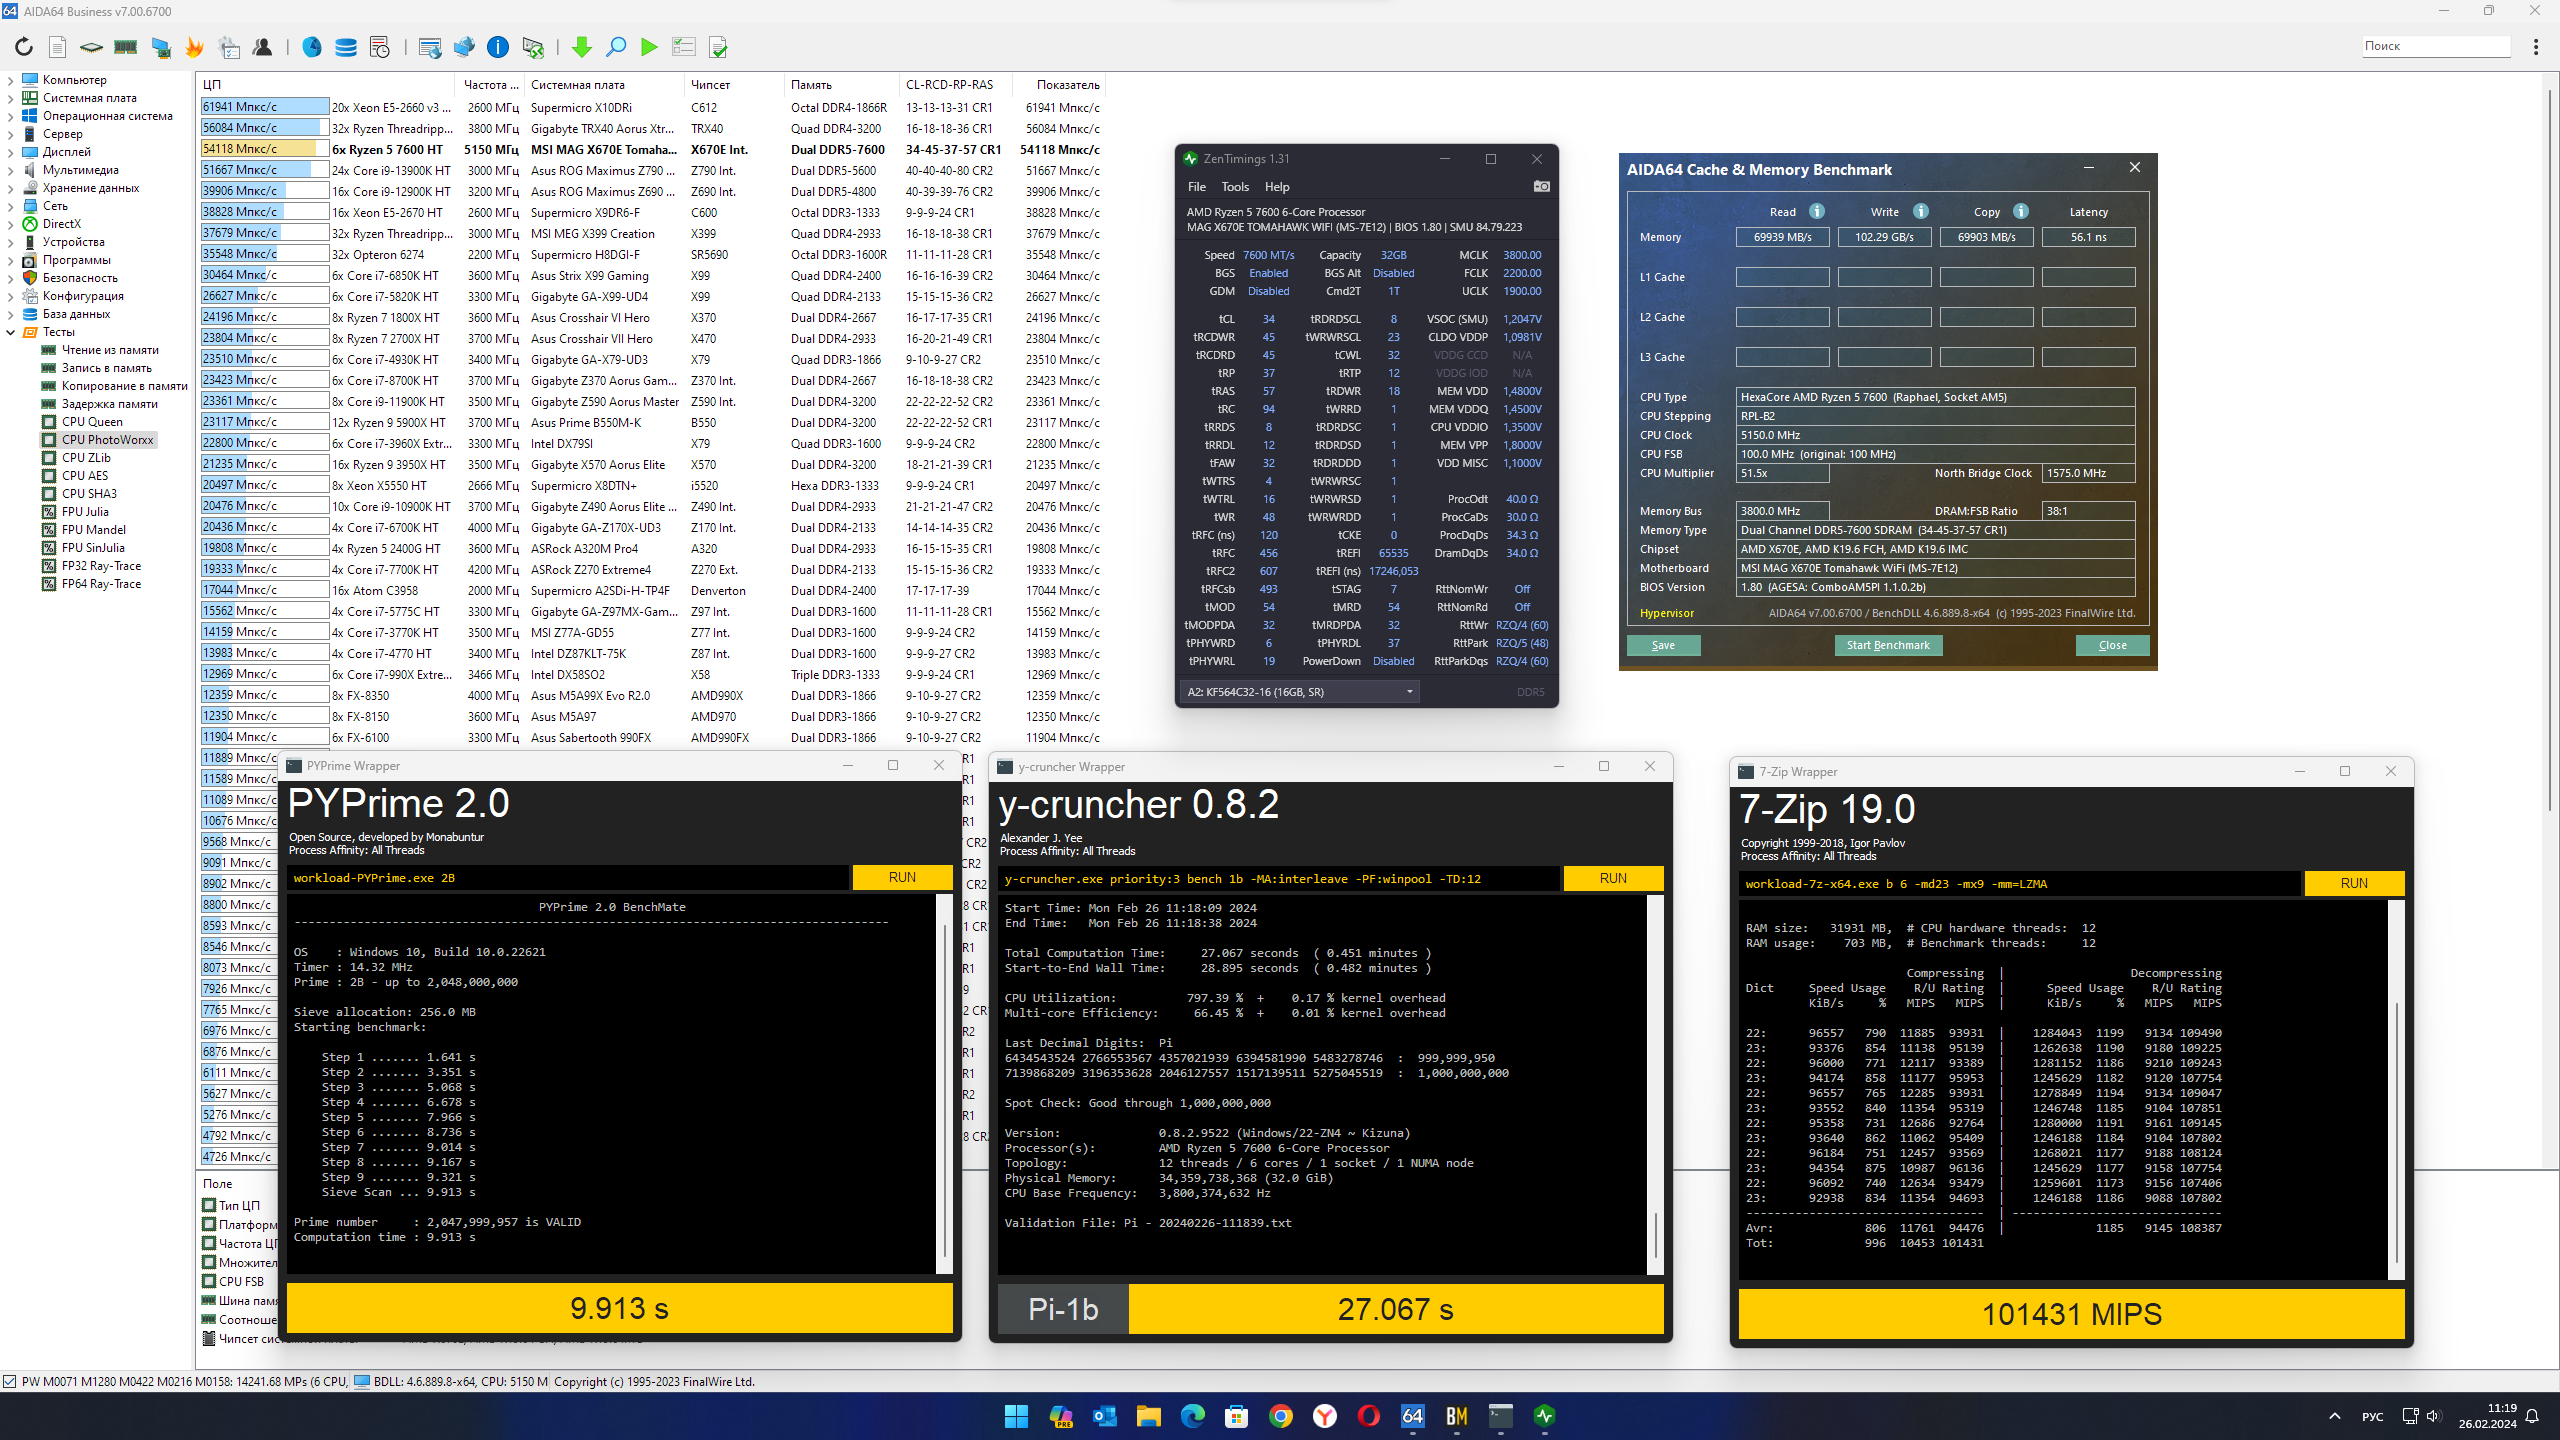Click the flame stability test icon

(194, 47)
